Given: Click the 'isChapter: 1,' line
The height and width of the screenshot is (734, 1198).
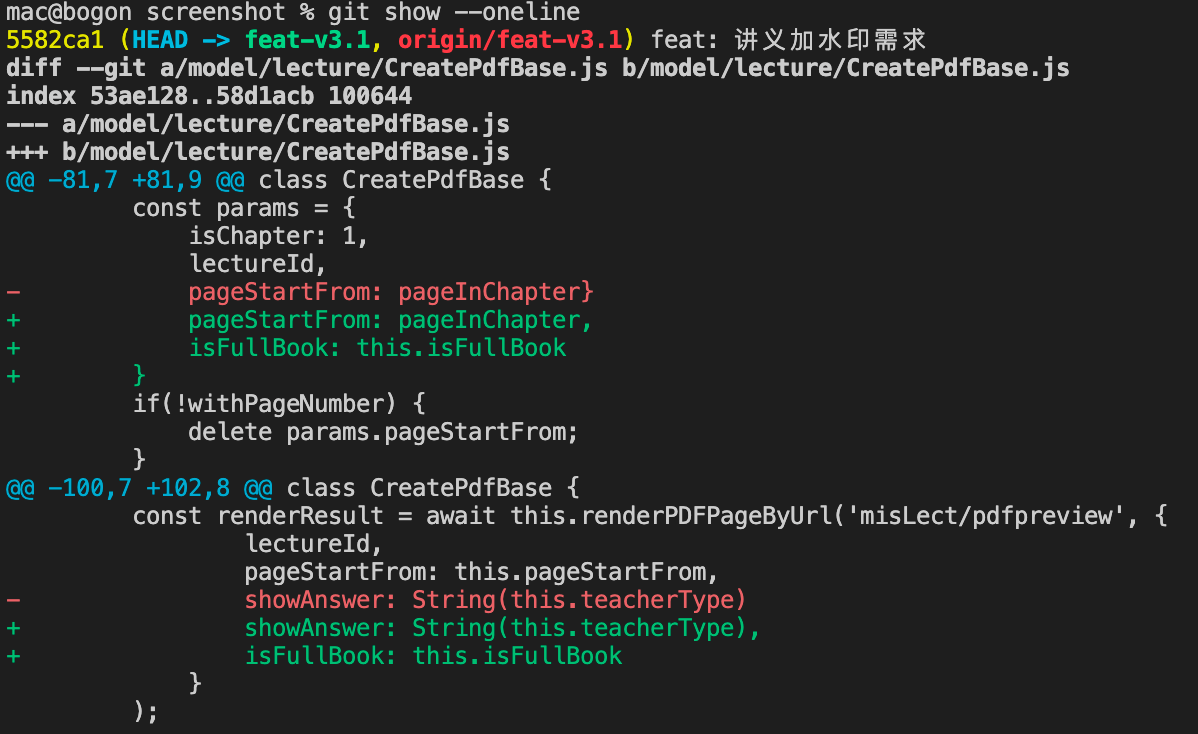Looking at the screenshot, I should click(279, 236).
